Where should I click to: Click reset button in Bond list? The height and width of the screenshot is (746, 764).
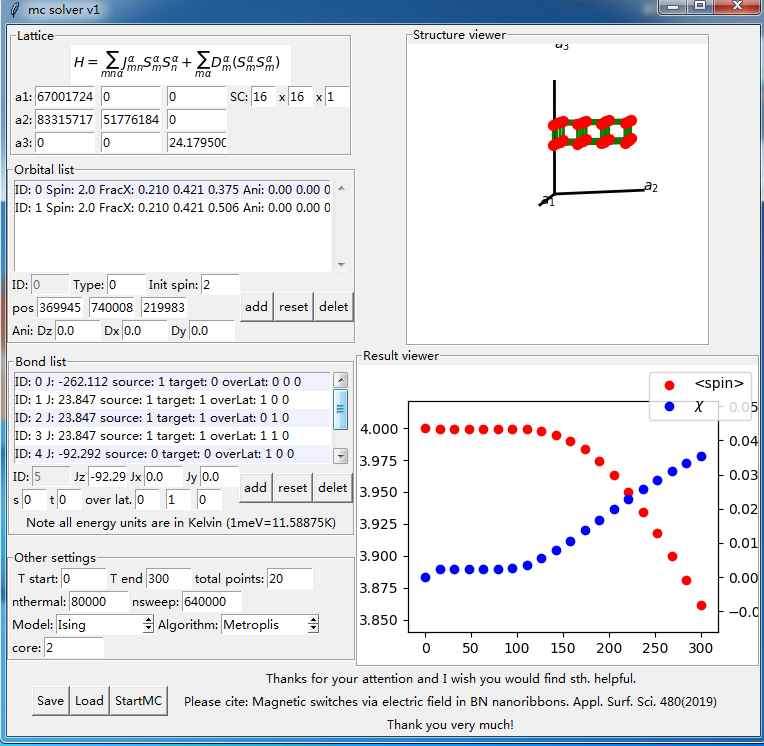pos(292,487)
